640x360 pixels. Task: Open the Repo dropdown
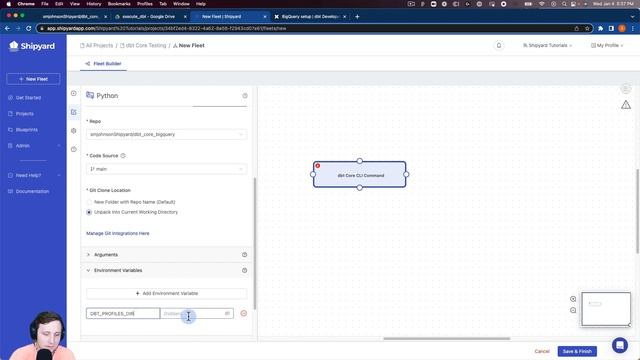tap(167, 134)
